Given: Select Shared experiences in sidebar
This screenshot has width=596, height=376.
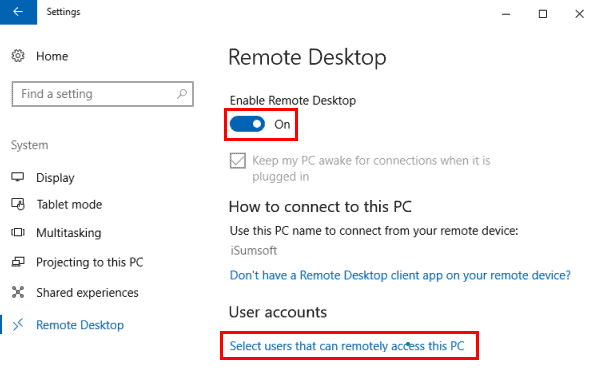Looking at the screenshot, I should (x=87, y=293).
